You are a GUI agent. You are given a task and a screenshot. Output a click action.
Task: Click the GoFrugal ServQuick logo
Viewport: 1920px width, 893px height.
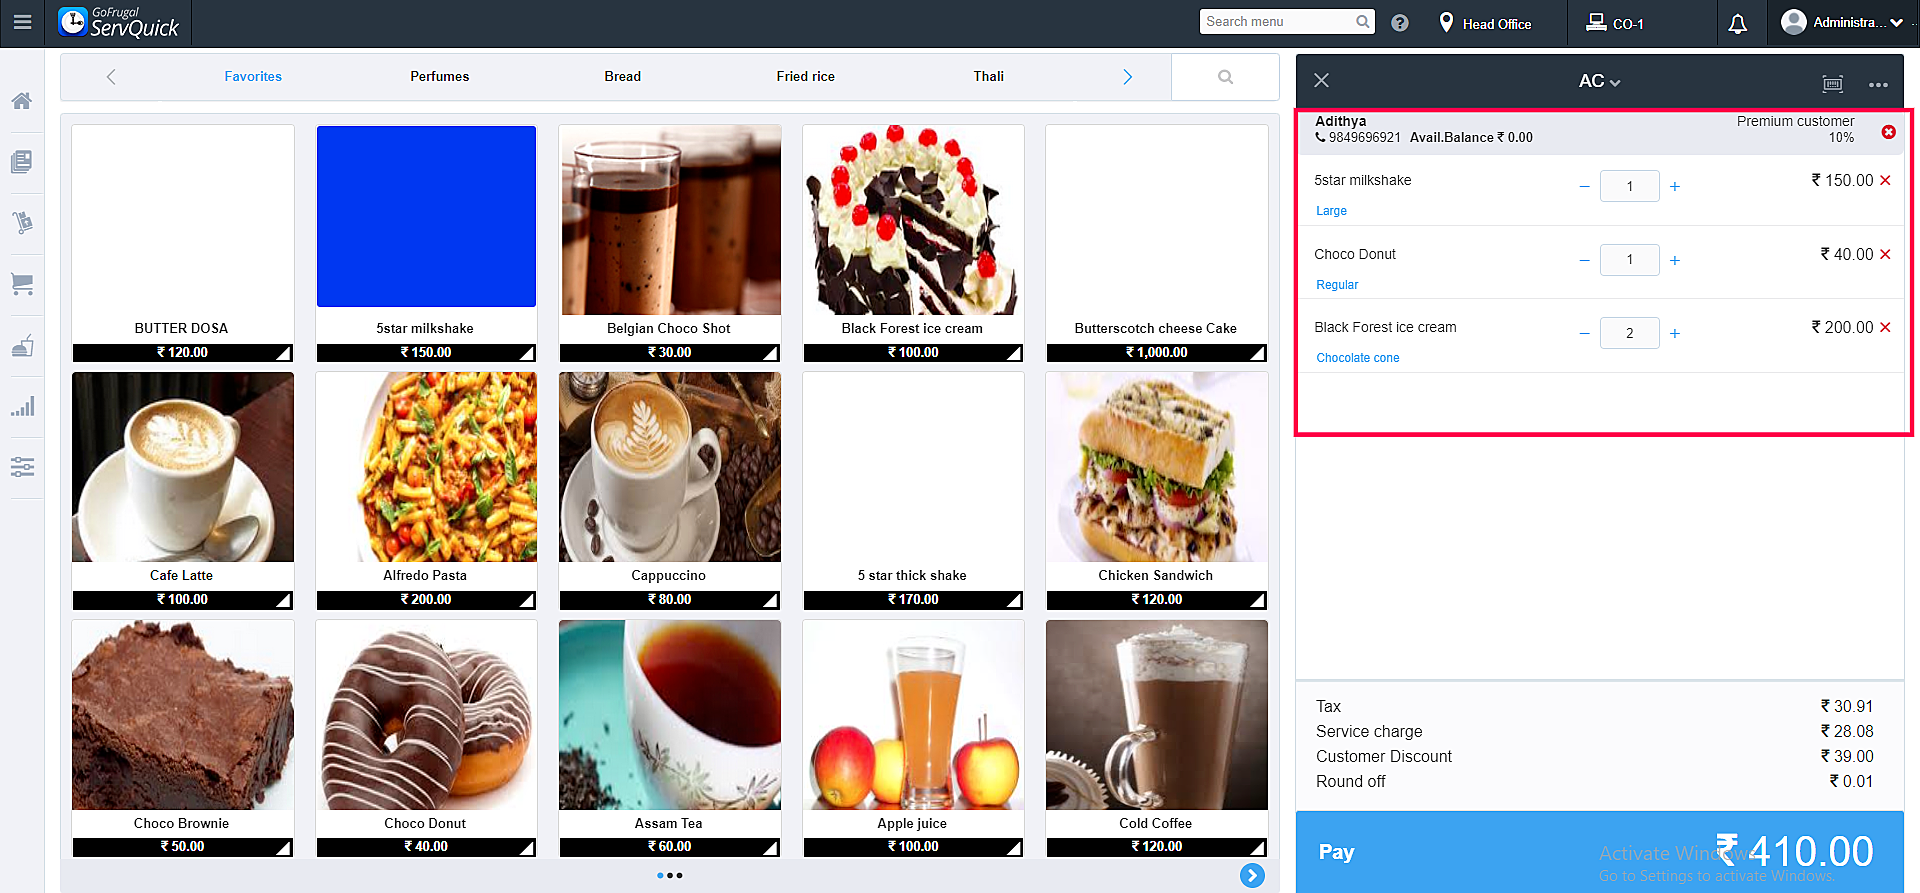(x=118, y=22)
